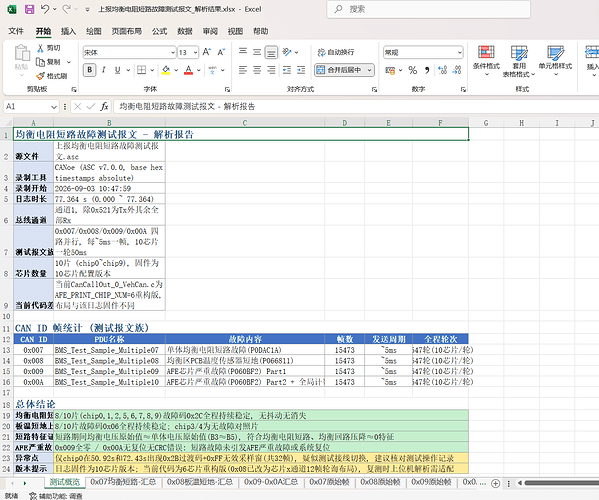The height and width of the screenshot is (500, 599).
Task: Select column C header
Action: 245,123
